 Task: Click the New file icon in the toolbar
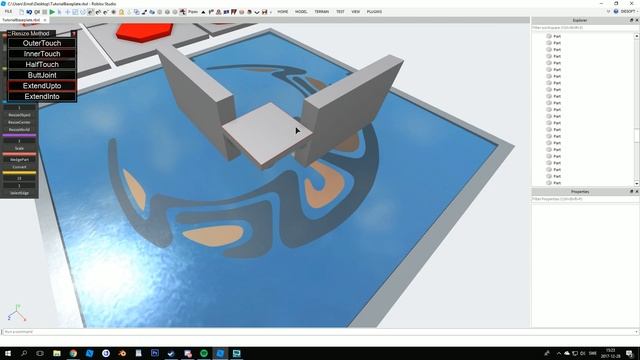coord(22,12)
